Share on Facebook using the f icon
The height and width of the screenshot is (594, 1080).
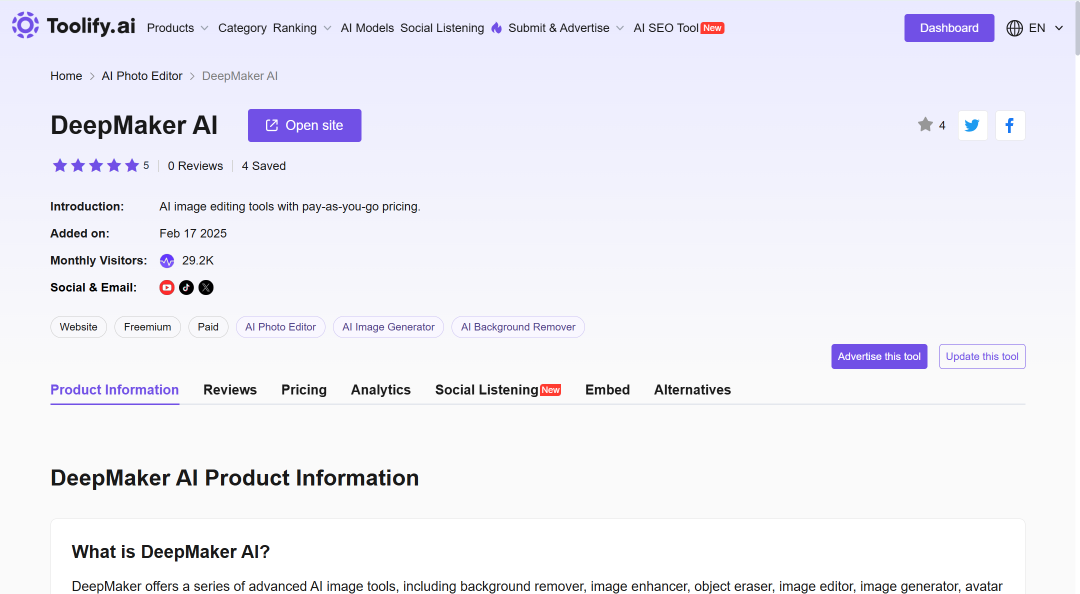1010,125
